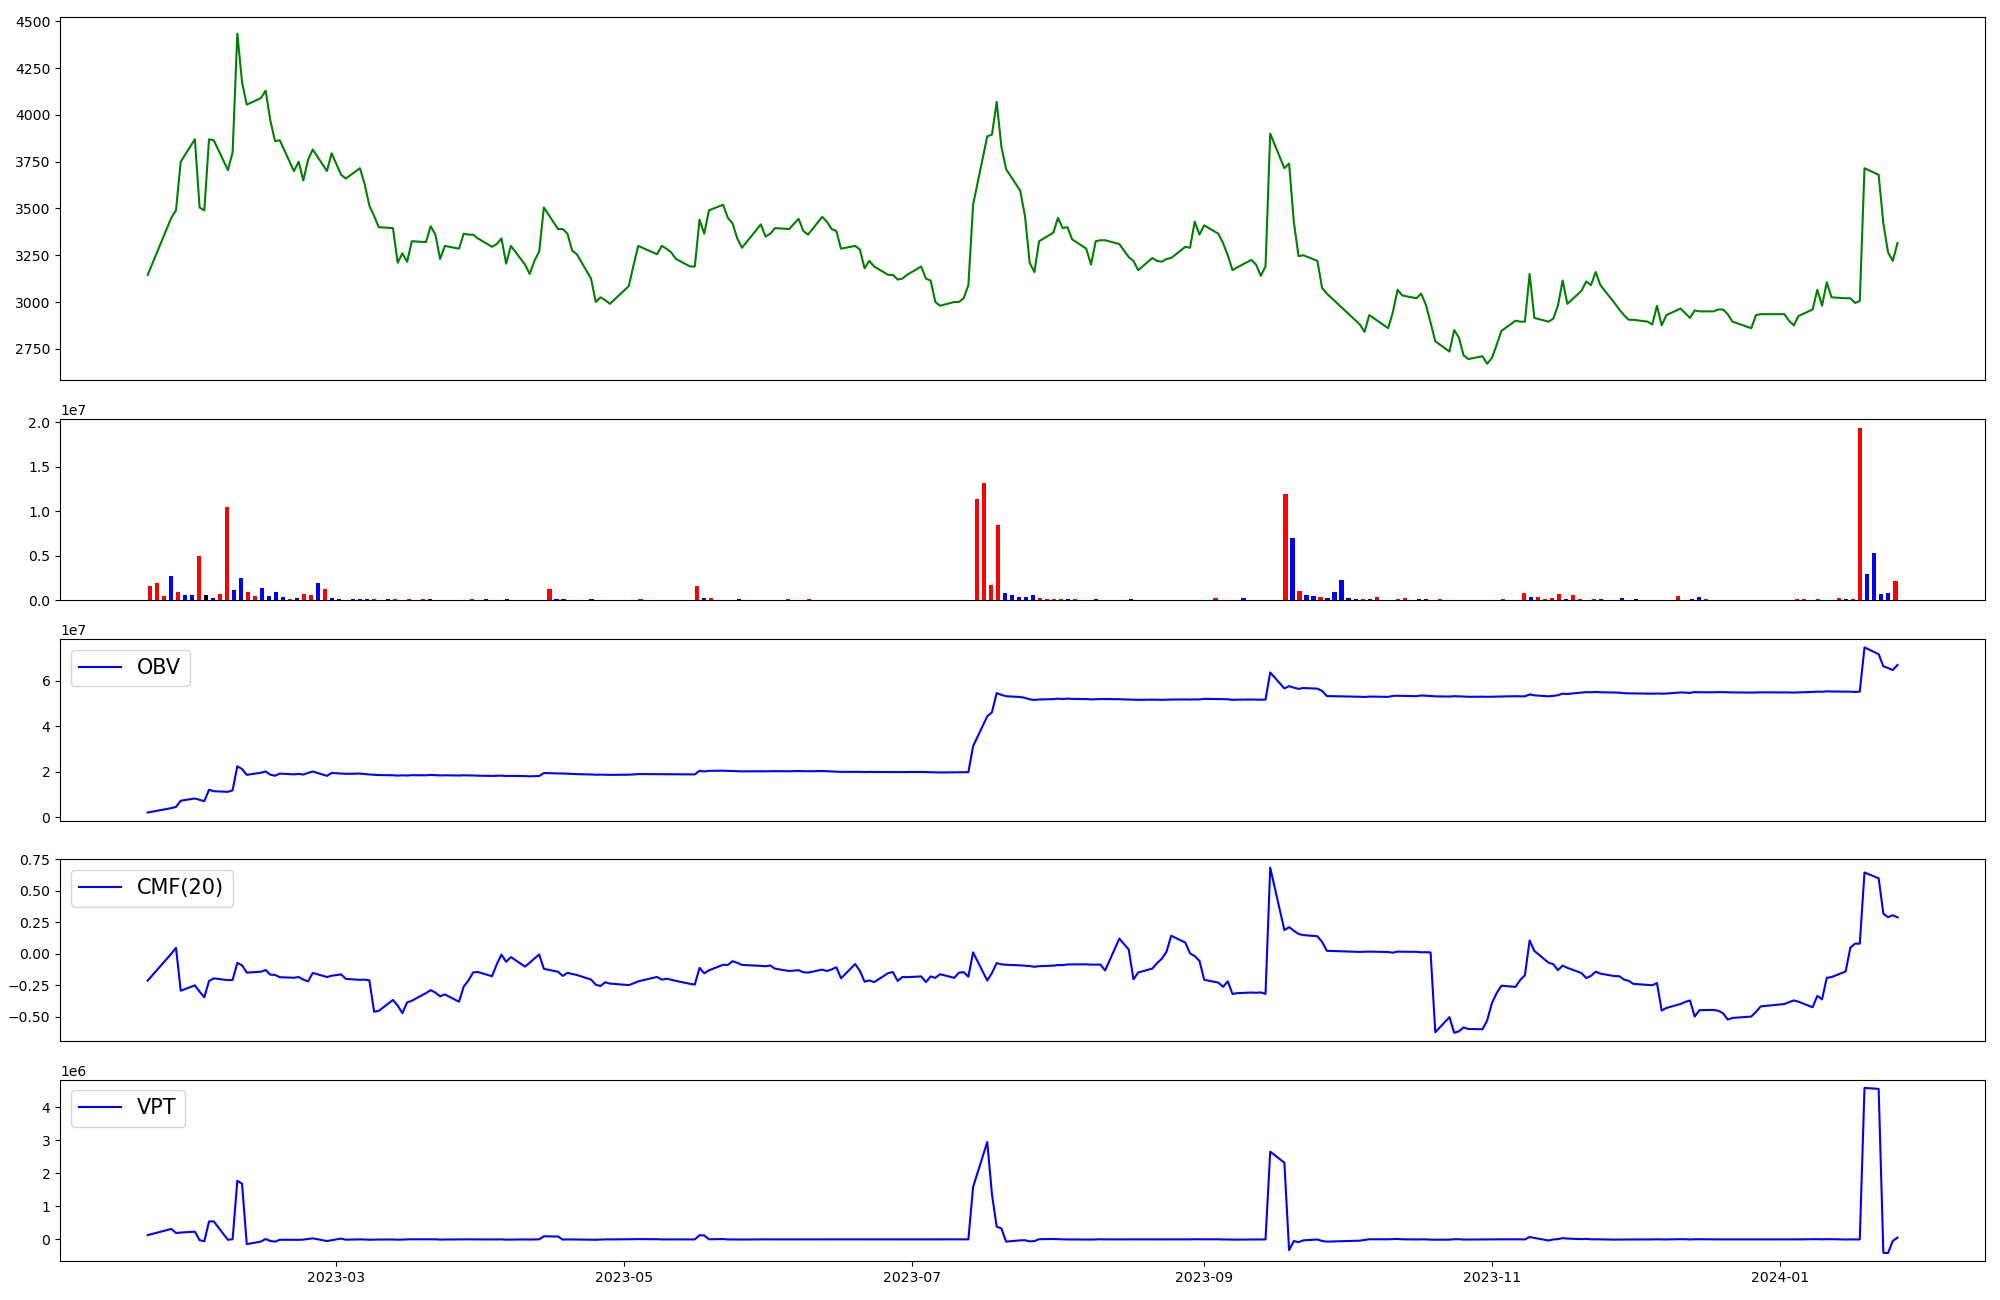Click the 2.0 tick on the volume axis

(x=39, y=423)
